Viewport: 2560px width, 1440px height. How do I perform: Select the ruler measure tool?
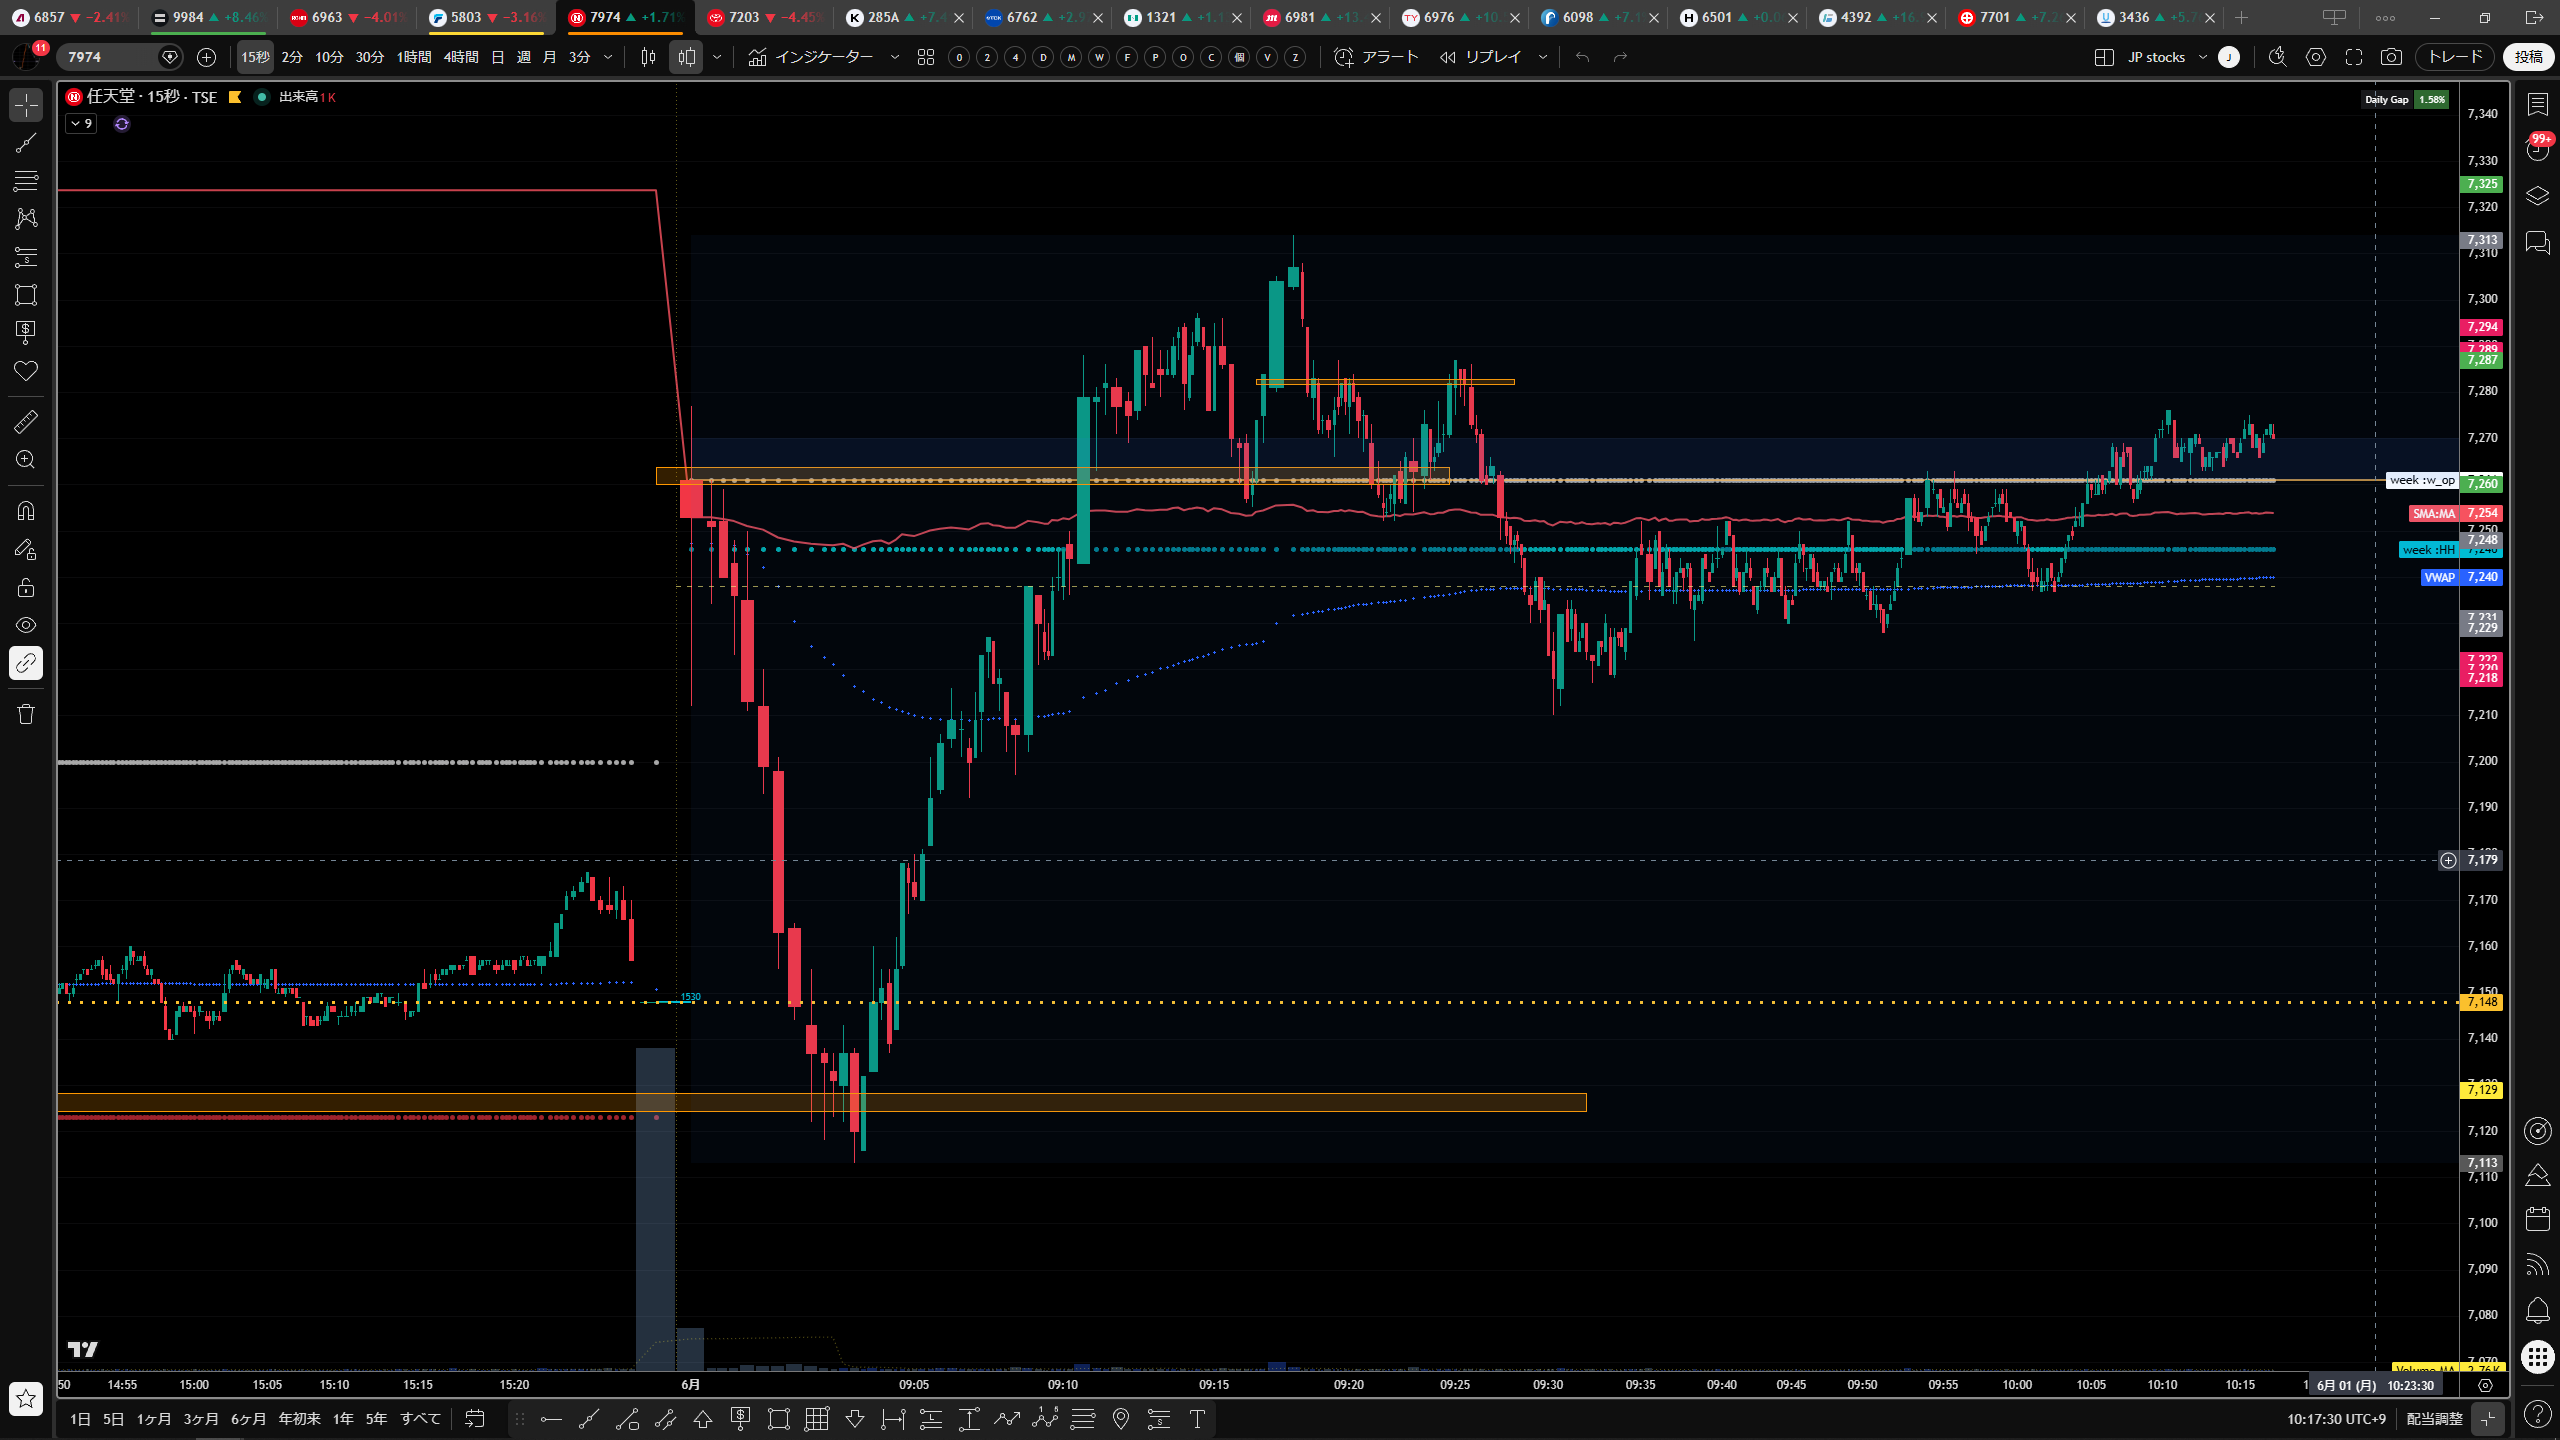point(26,422)
